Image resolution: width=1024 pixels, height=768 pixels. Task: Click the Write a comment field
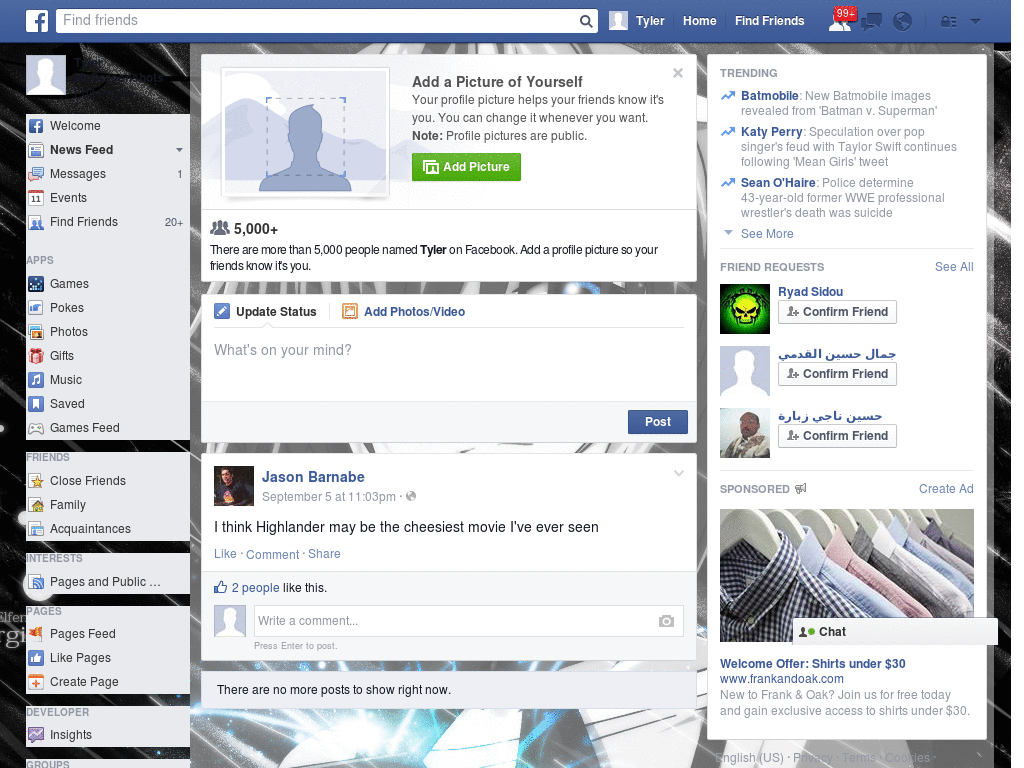(457, 621)
